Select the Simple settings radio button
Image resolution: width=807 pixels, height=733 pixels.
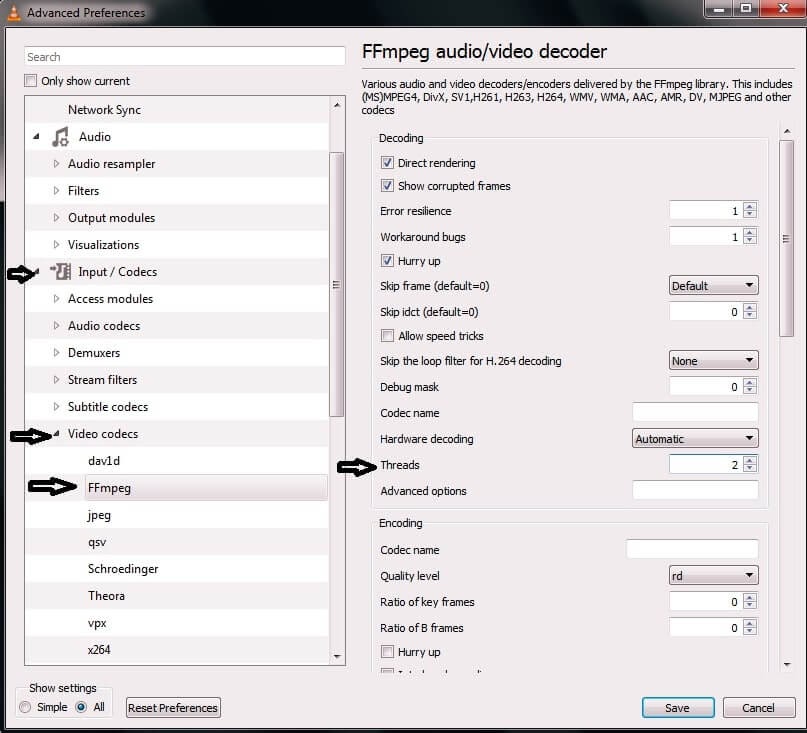point(25,707)
